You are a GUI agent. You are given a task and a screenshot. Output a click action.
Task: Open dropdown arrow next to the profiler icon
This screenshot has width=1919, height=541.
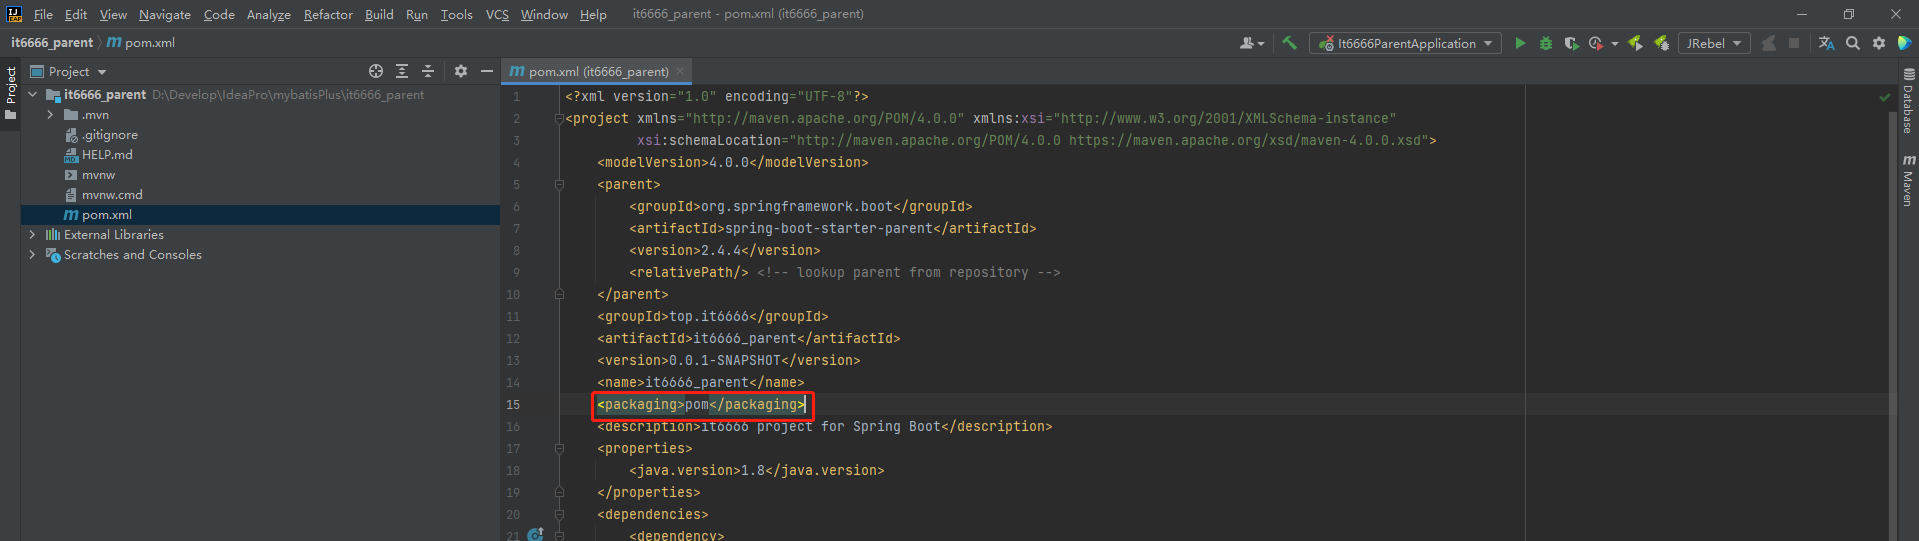click(1614, 44)
